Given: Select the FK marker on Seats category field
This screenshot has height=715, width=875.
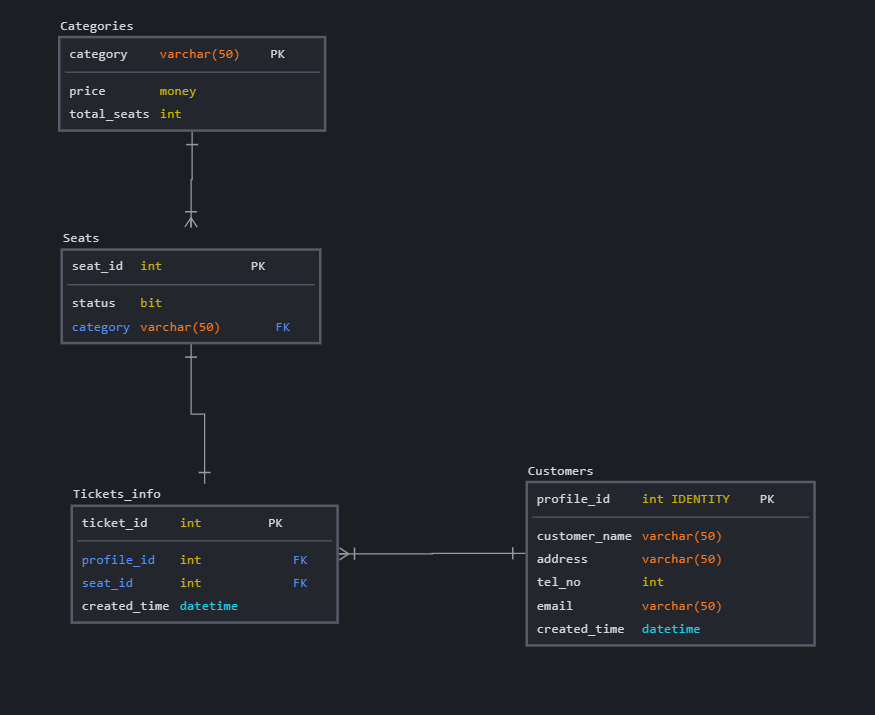Looking at the screenshot, I should click(282, 327).
